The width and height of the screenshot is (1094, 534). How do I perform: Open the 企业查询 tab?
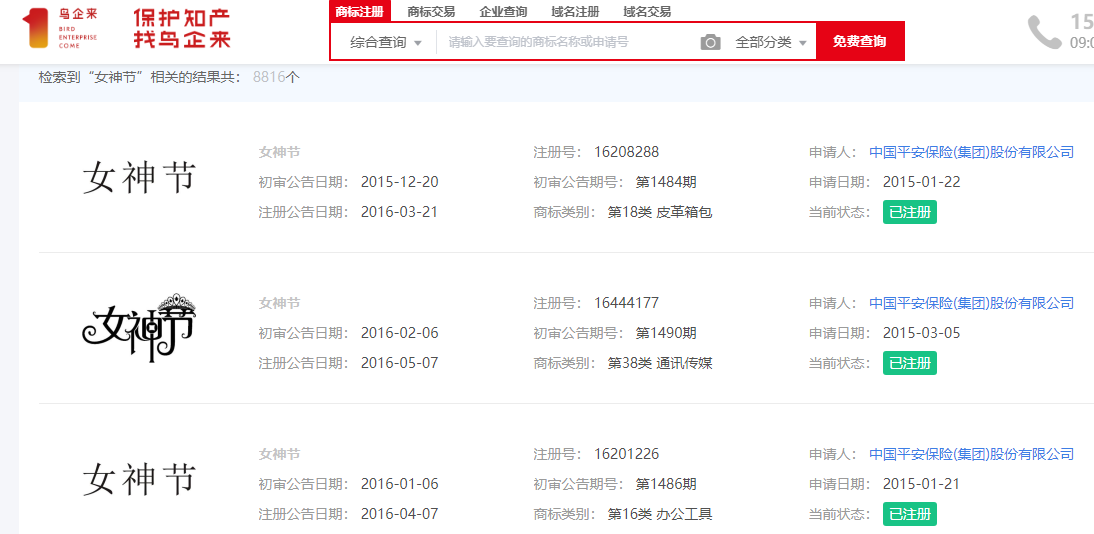(x=503, y=11)
